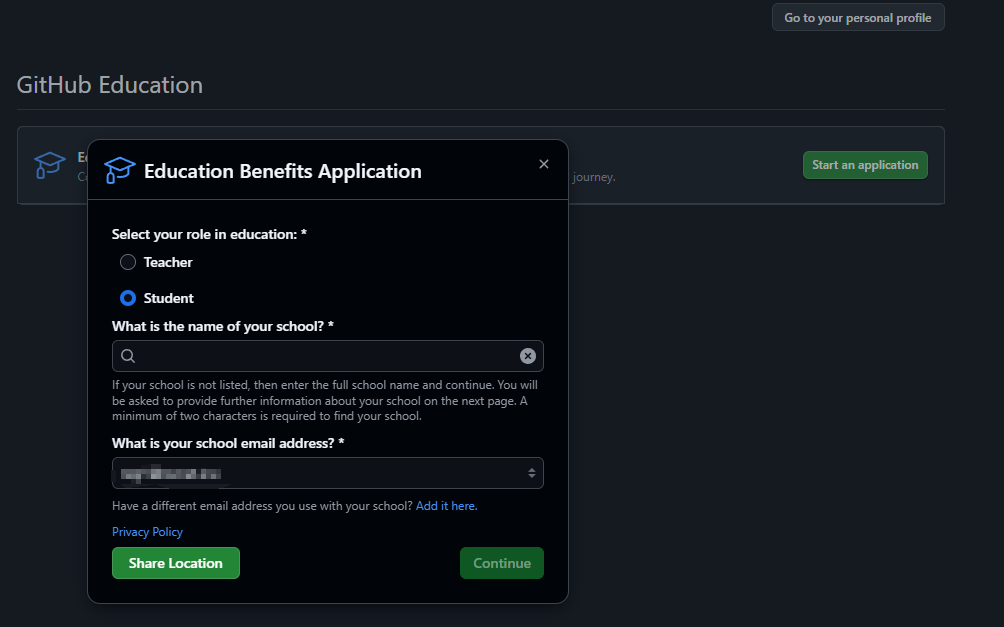Open the school email address dropdown
The height and width of the screenshot is (627, 1004).
pos(327,473)
